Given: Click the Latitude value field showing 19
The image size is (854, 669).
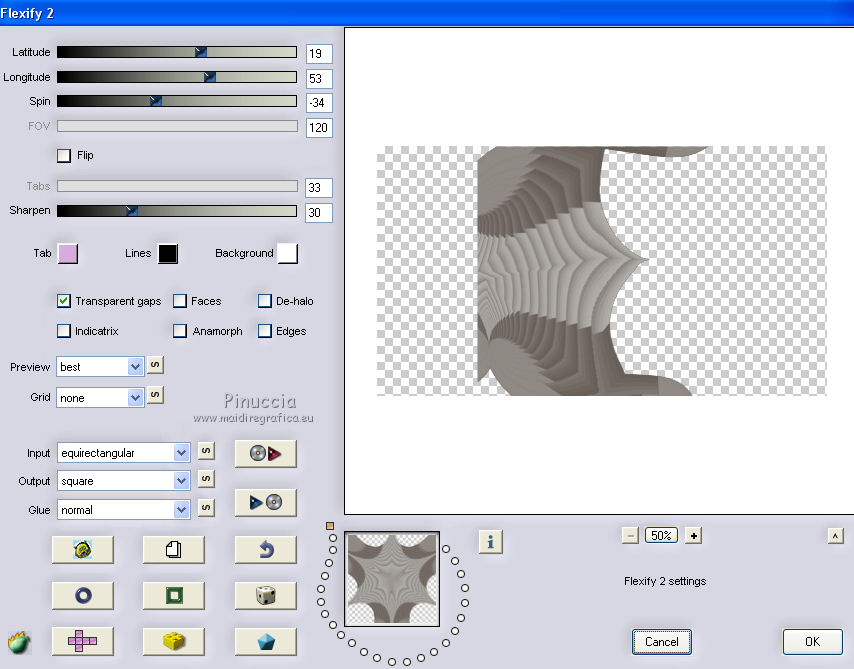Looking at the screenshot, I should pos(319,53).
